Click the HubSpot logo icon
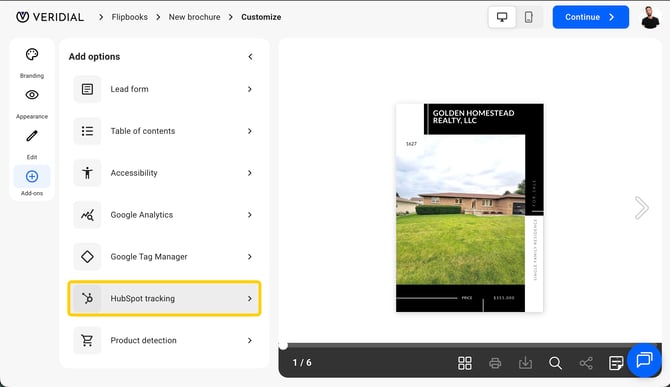 coord(87,299)
